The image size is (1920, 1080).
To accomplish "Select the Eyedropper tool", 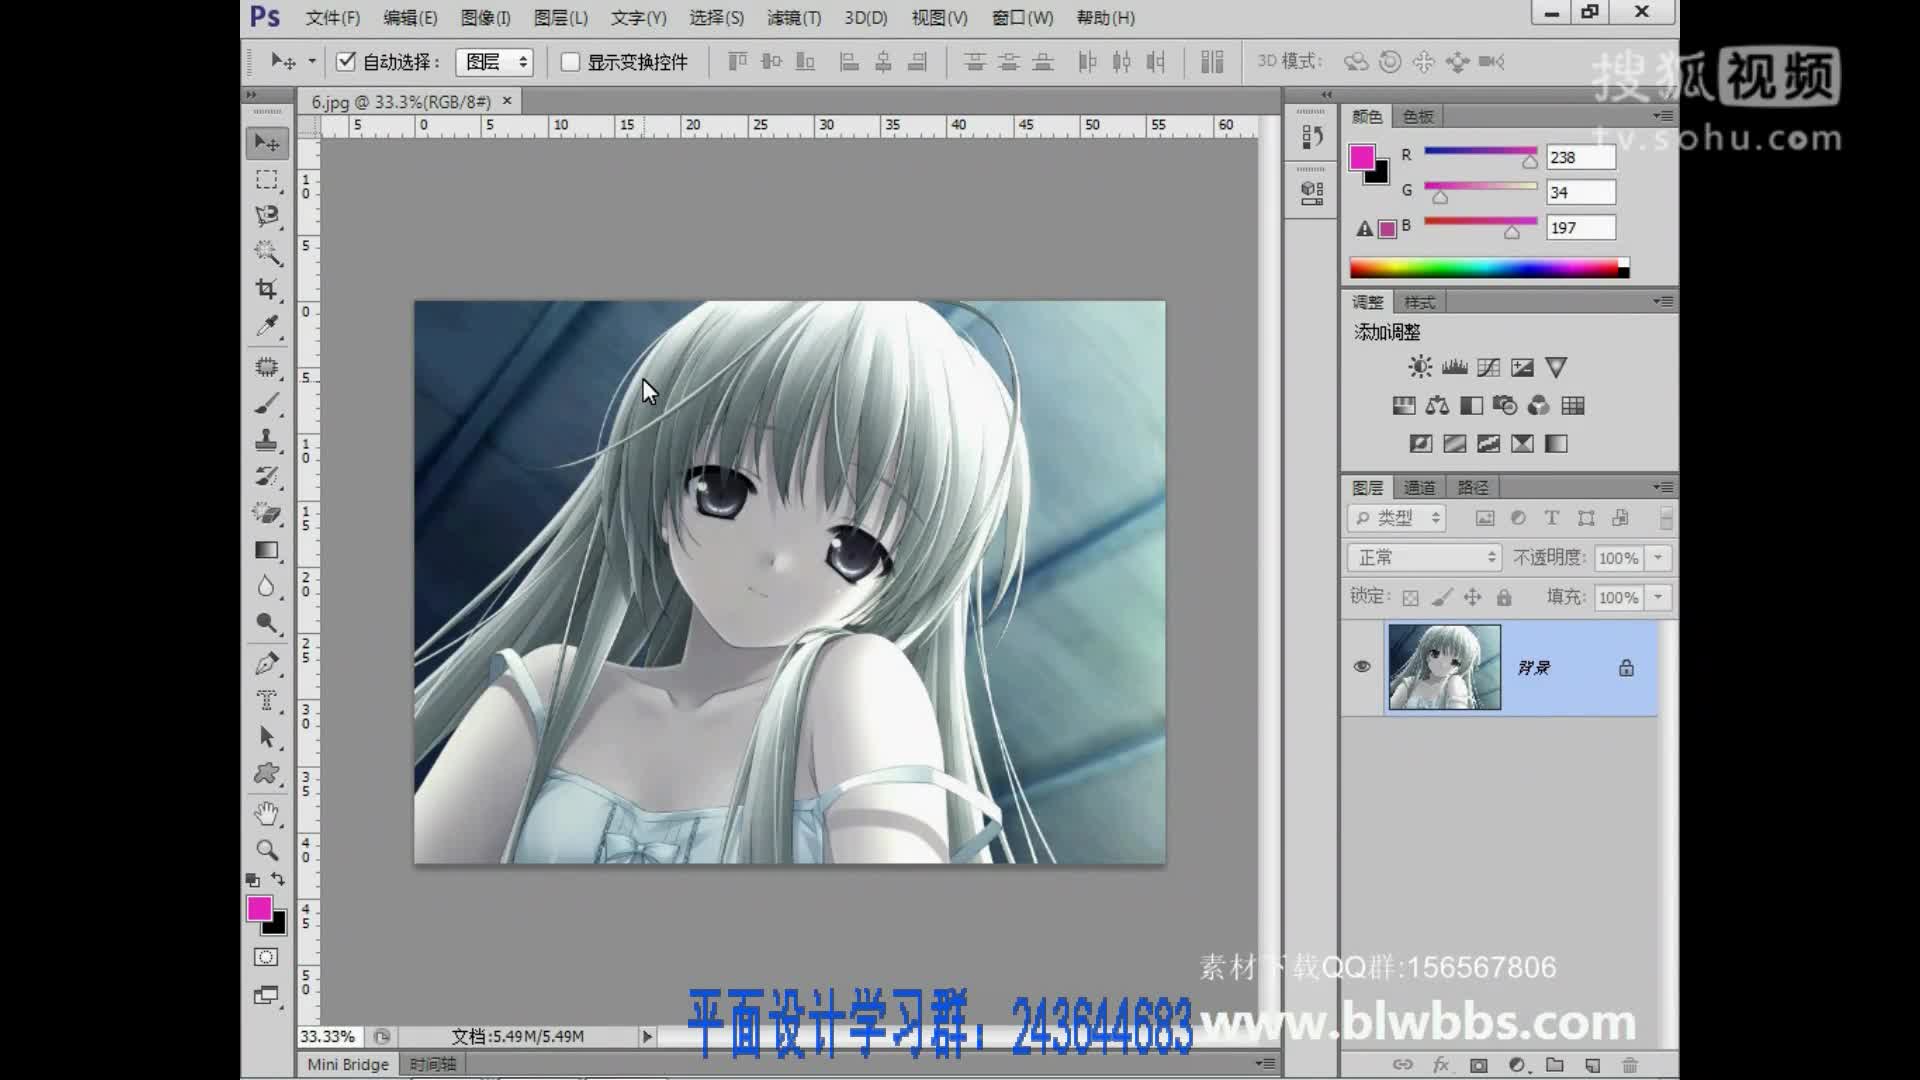I will point(267,326).
